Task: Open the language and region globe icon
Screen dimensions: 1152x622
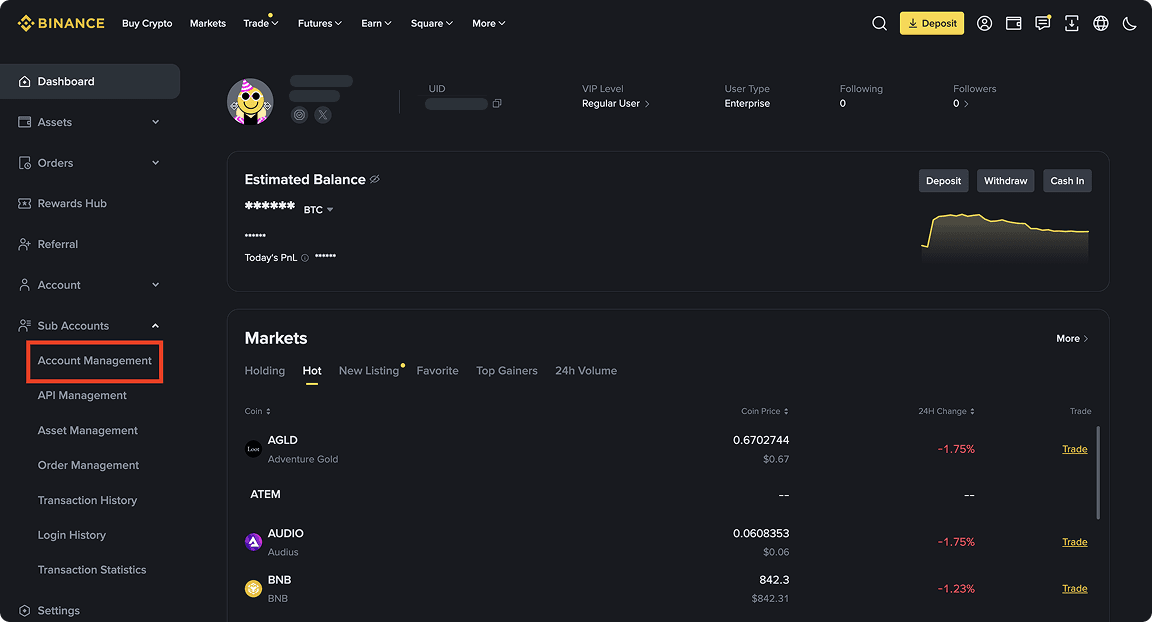Action: click(x=1101, y=23)
